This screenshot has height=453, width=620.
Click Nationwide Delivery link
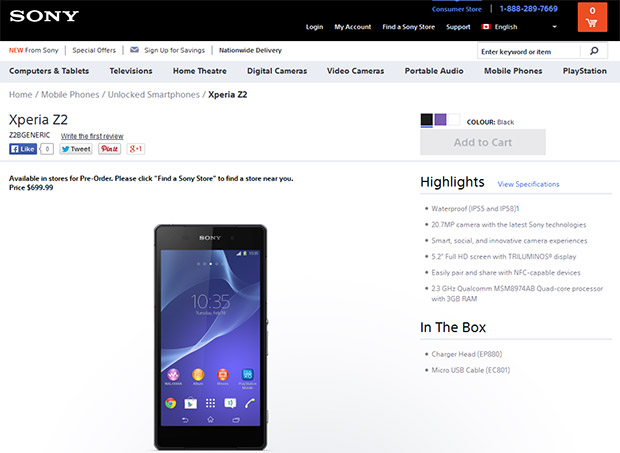pyautogui.click(x=250, y=50)
